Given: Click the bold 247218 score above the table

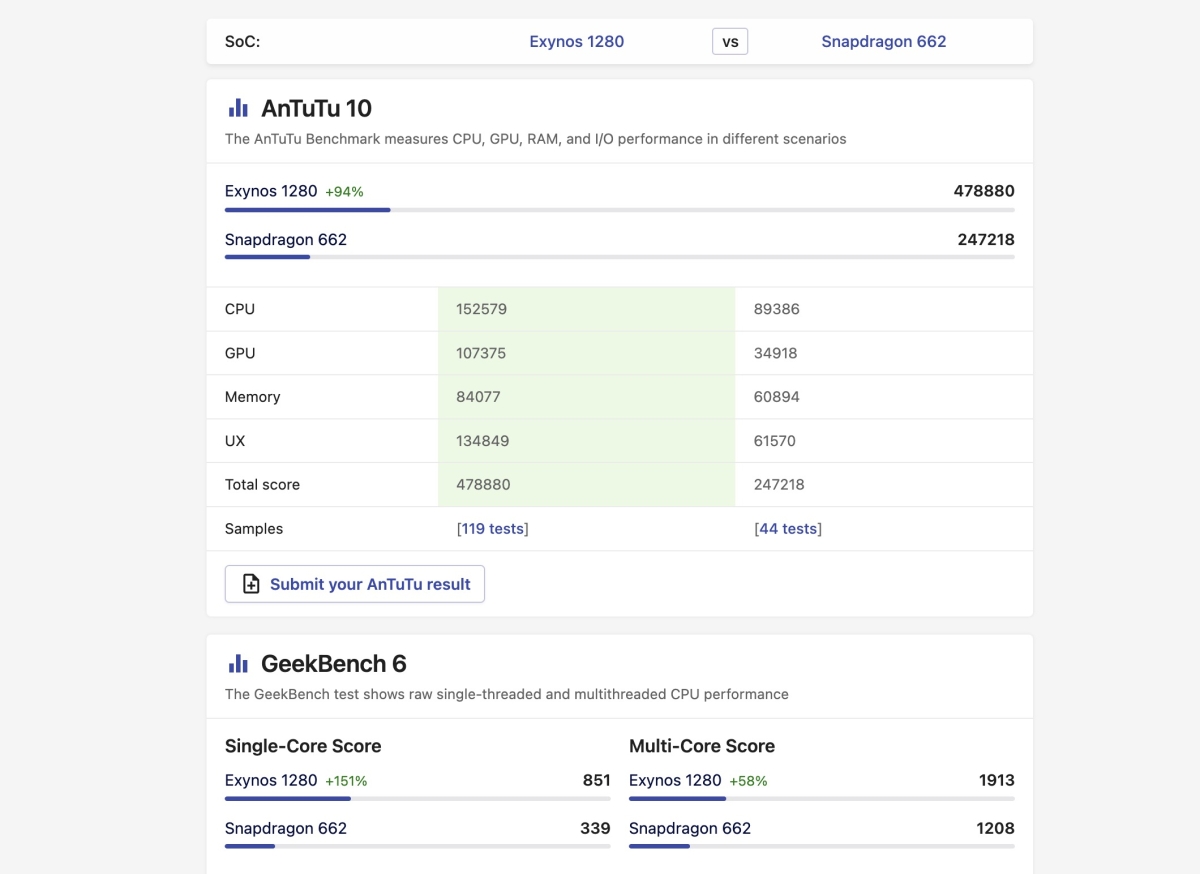Looking at the screenshot, I should point(986,239).
